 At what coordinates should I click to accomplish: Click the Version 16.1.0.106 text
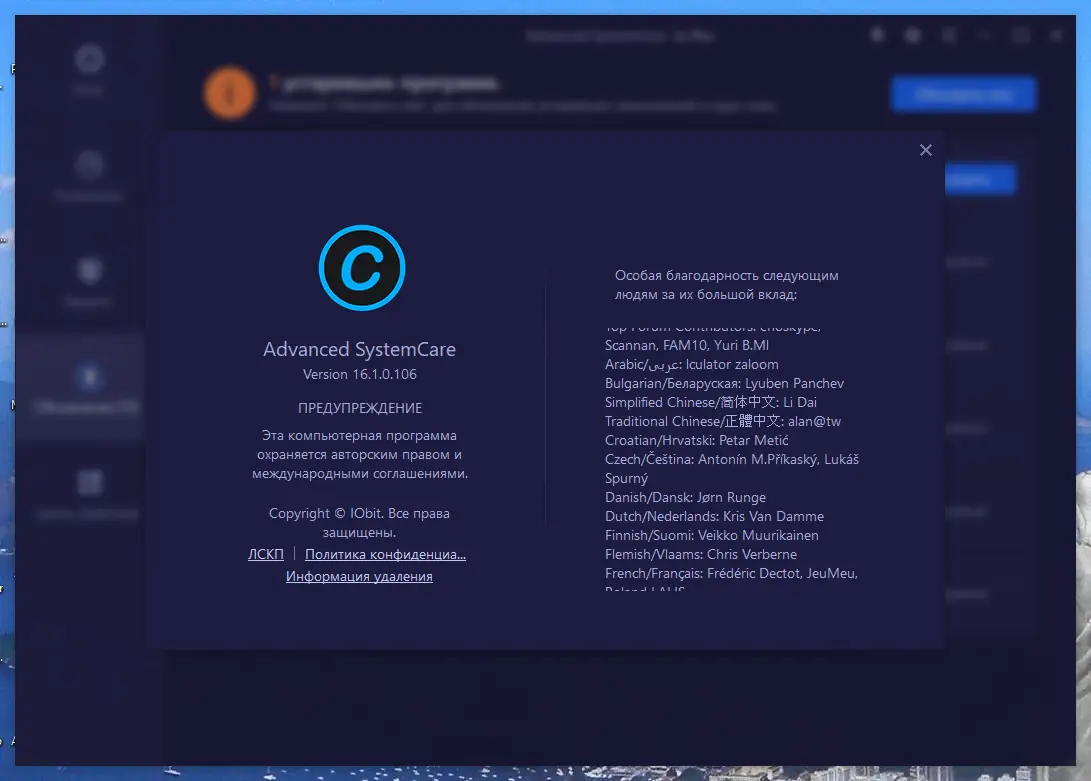360,374
